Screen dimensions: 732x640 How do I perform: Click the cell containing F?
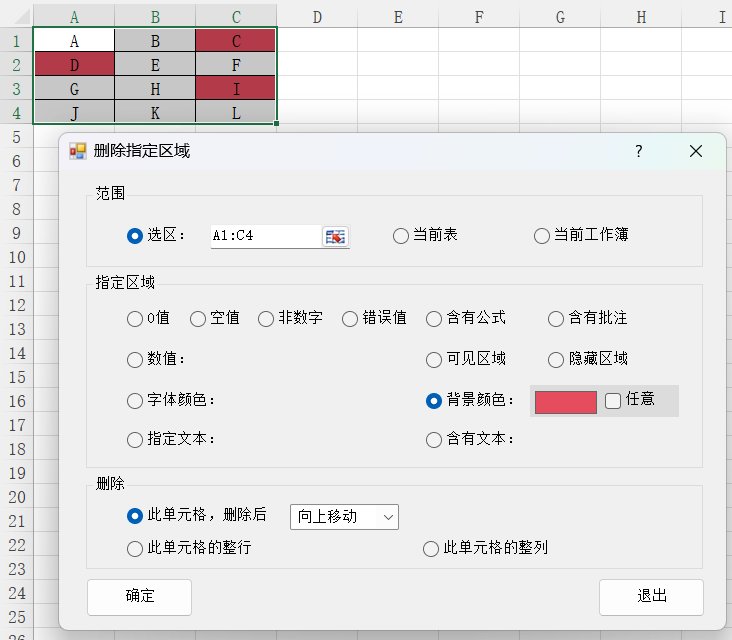(236, 64)
